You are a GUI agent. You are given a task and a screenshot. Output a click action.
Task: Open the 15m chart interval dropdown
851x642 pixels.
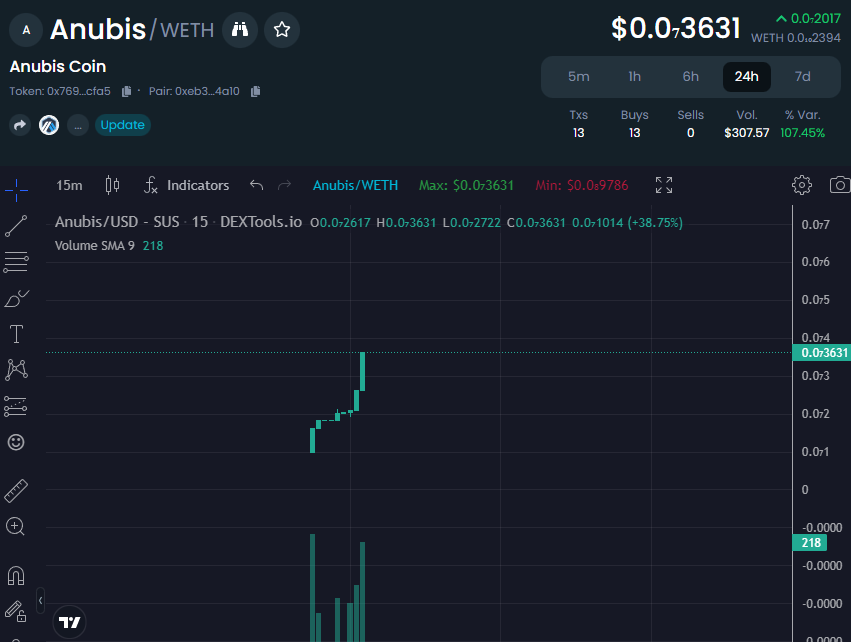click(69, 186)
